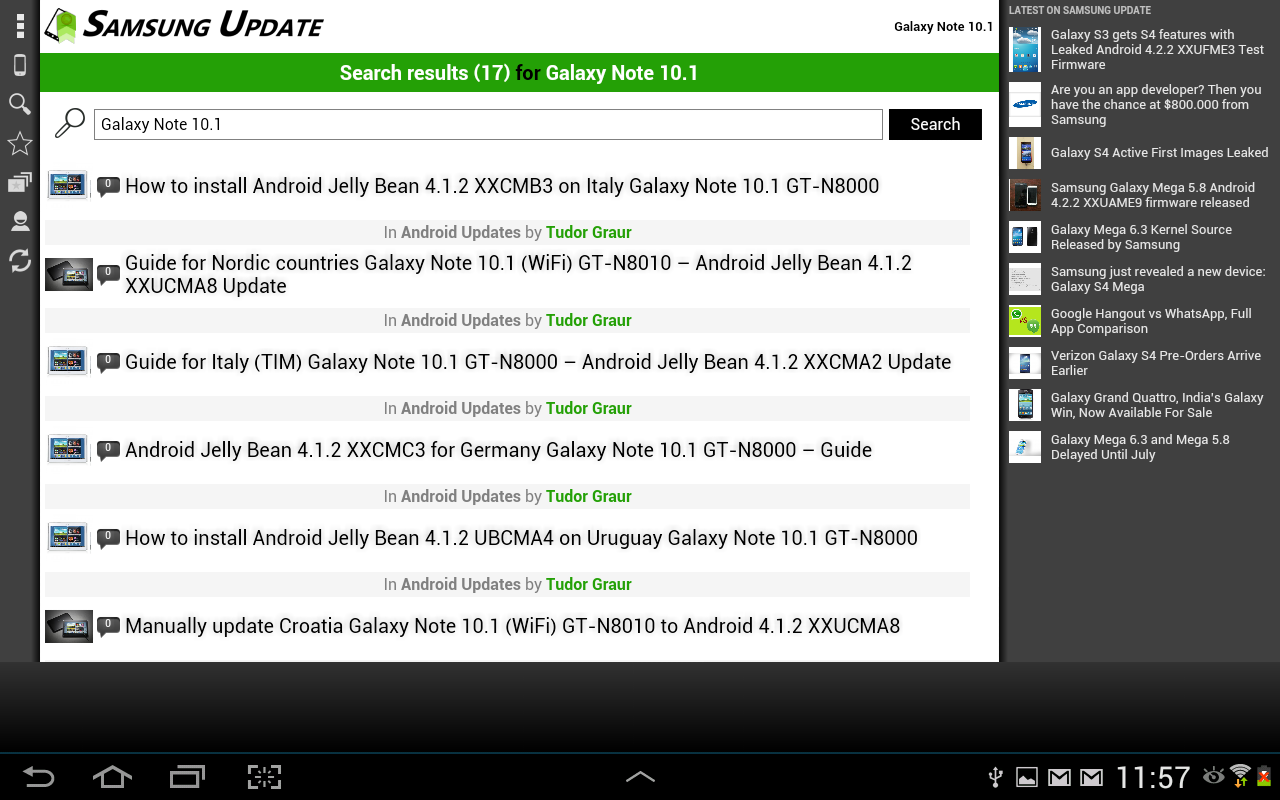Tap thumbnail for Galaxy S4 Active story
The image size is (1280, 800).
tap(1025, 153)
